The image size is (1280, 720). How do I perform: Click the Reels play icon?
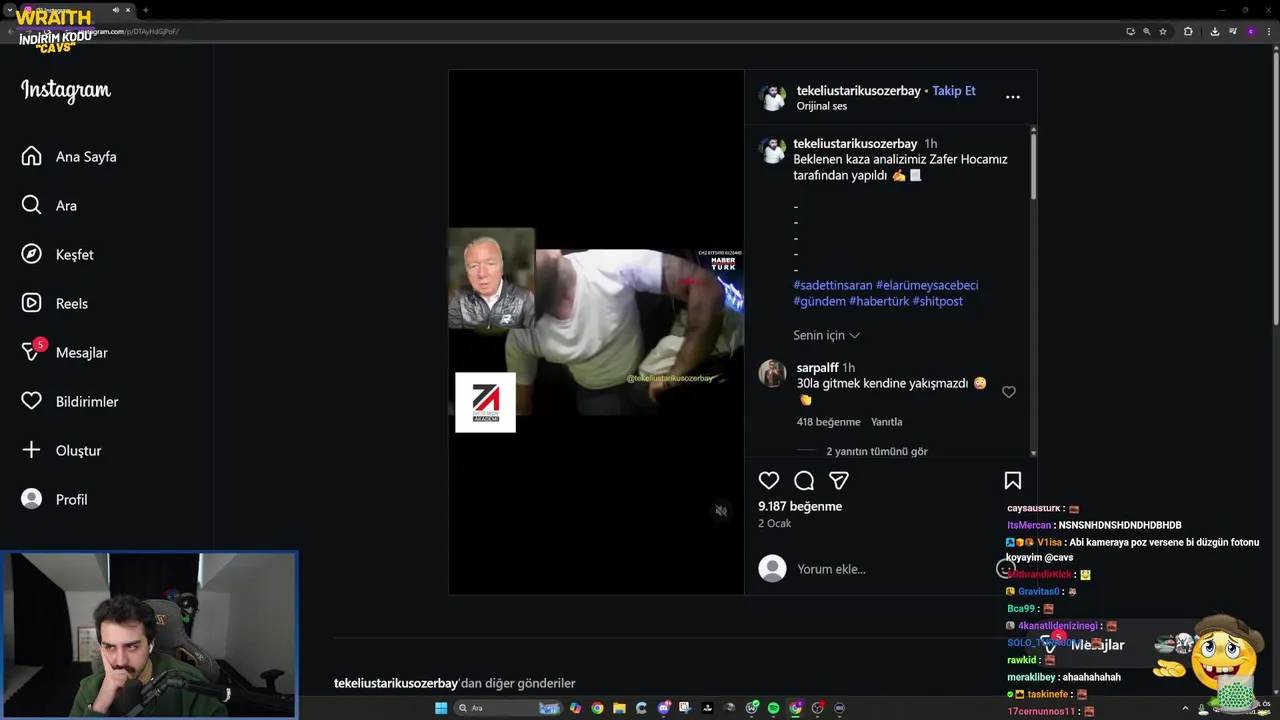click(x=32, y=303)
